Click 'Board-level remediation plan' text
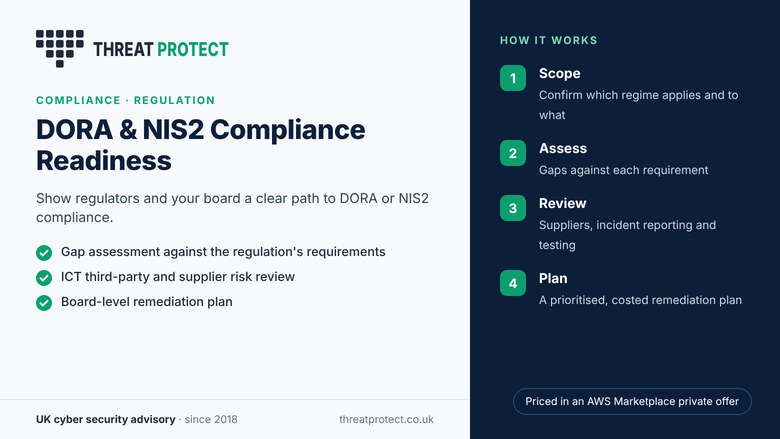780x439 pixels. pos(147,302)
